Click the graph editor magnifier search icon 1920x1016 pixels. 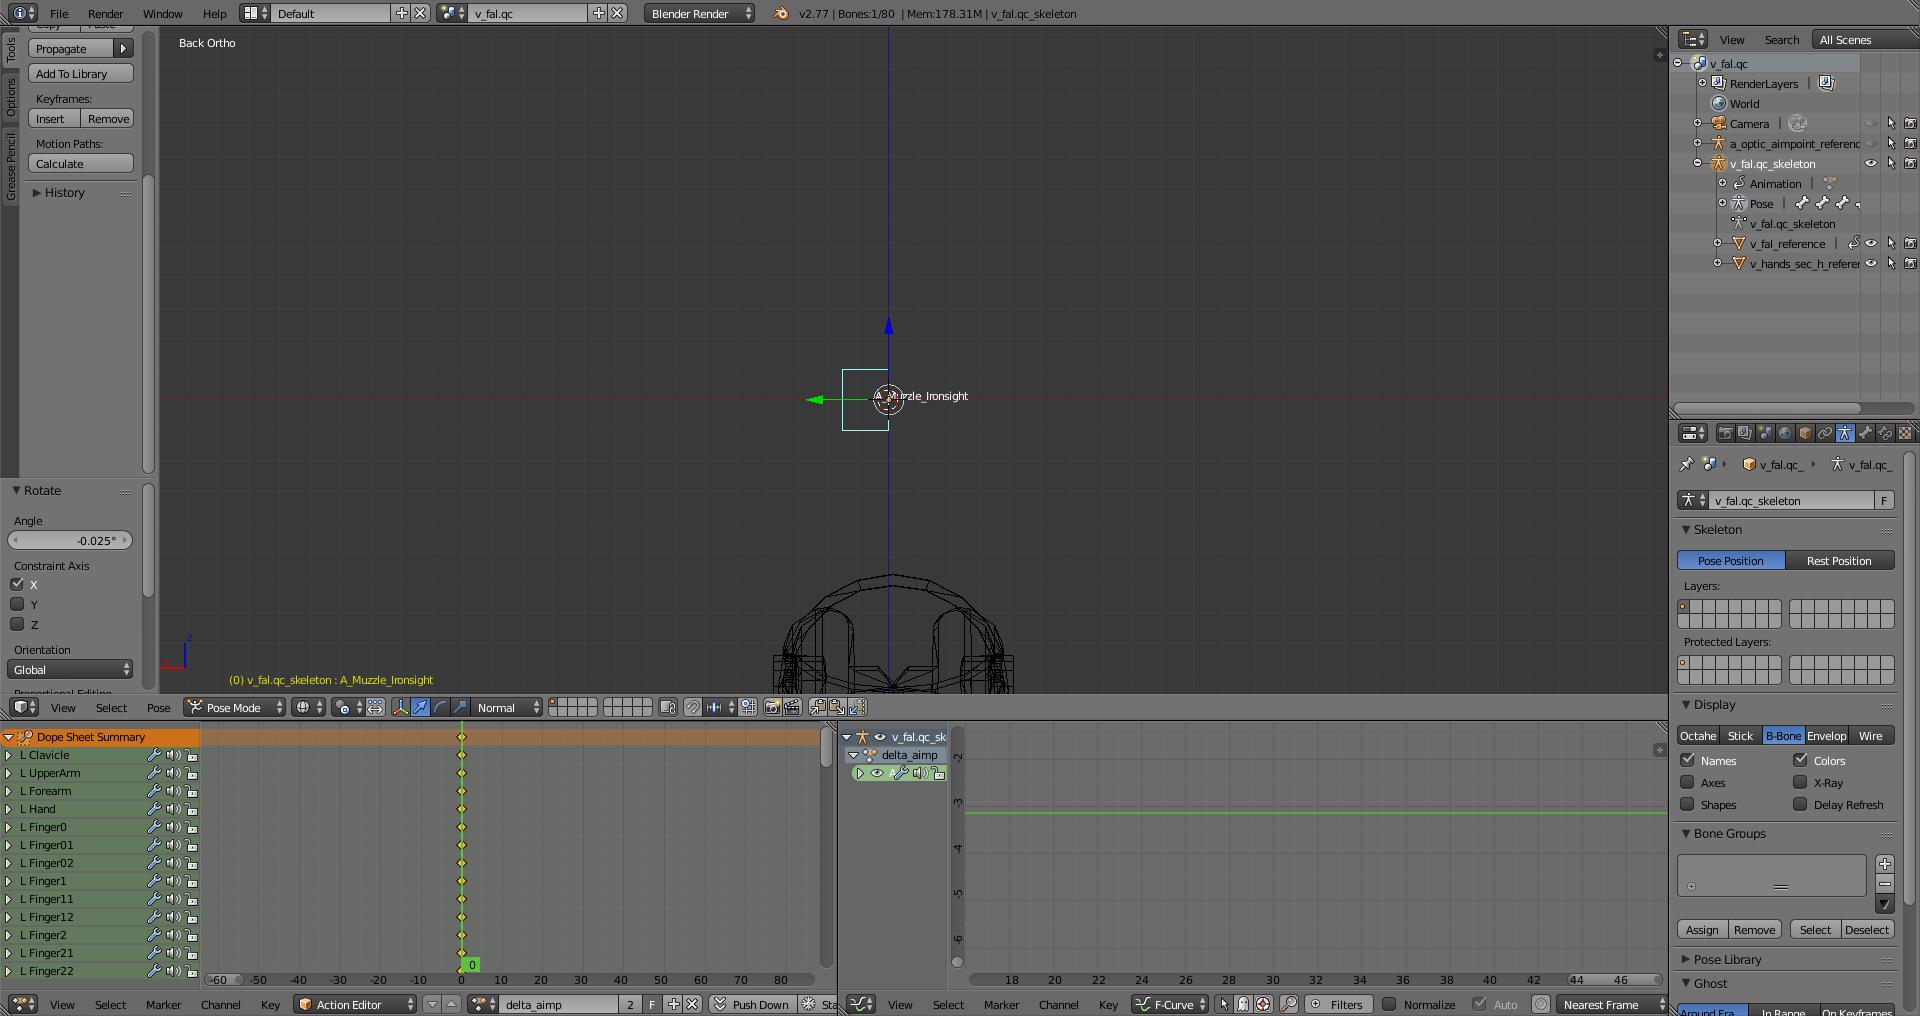1289,1004
